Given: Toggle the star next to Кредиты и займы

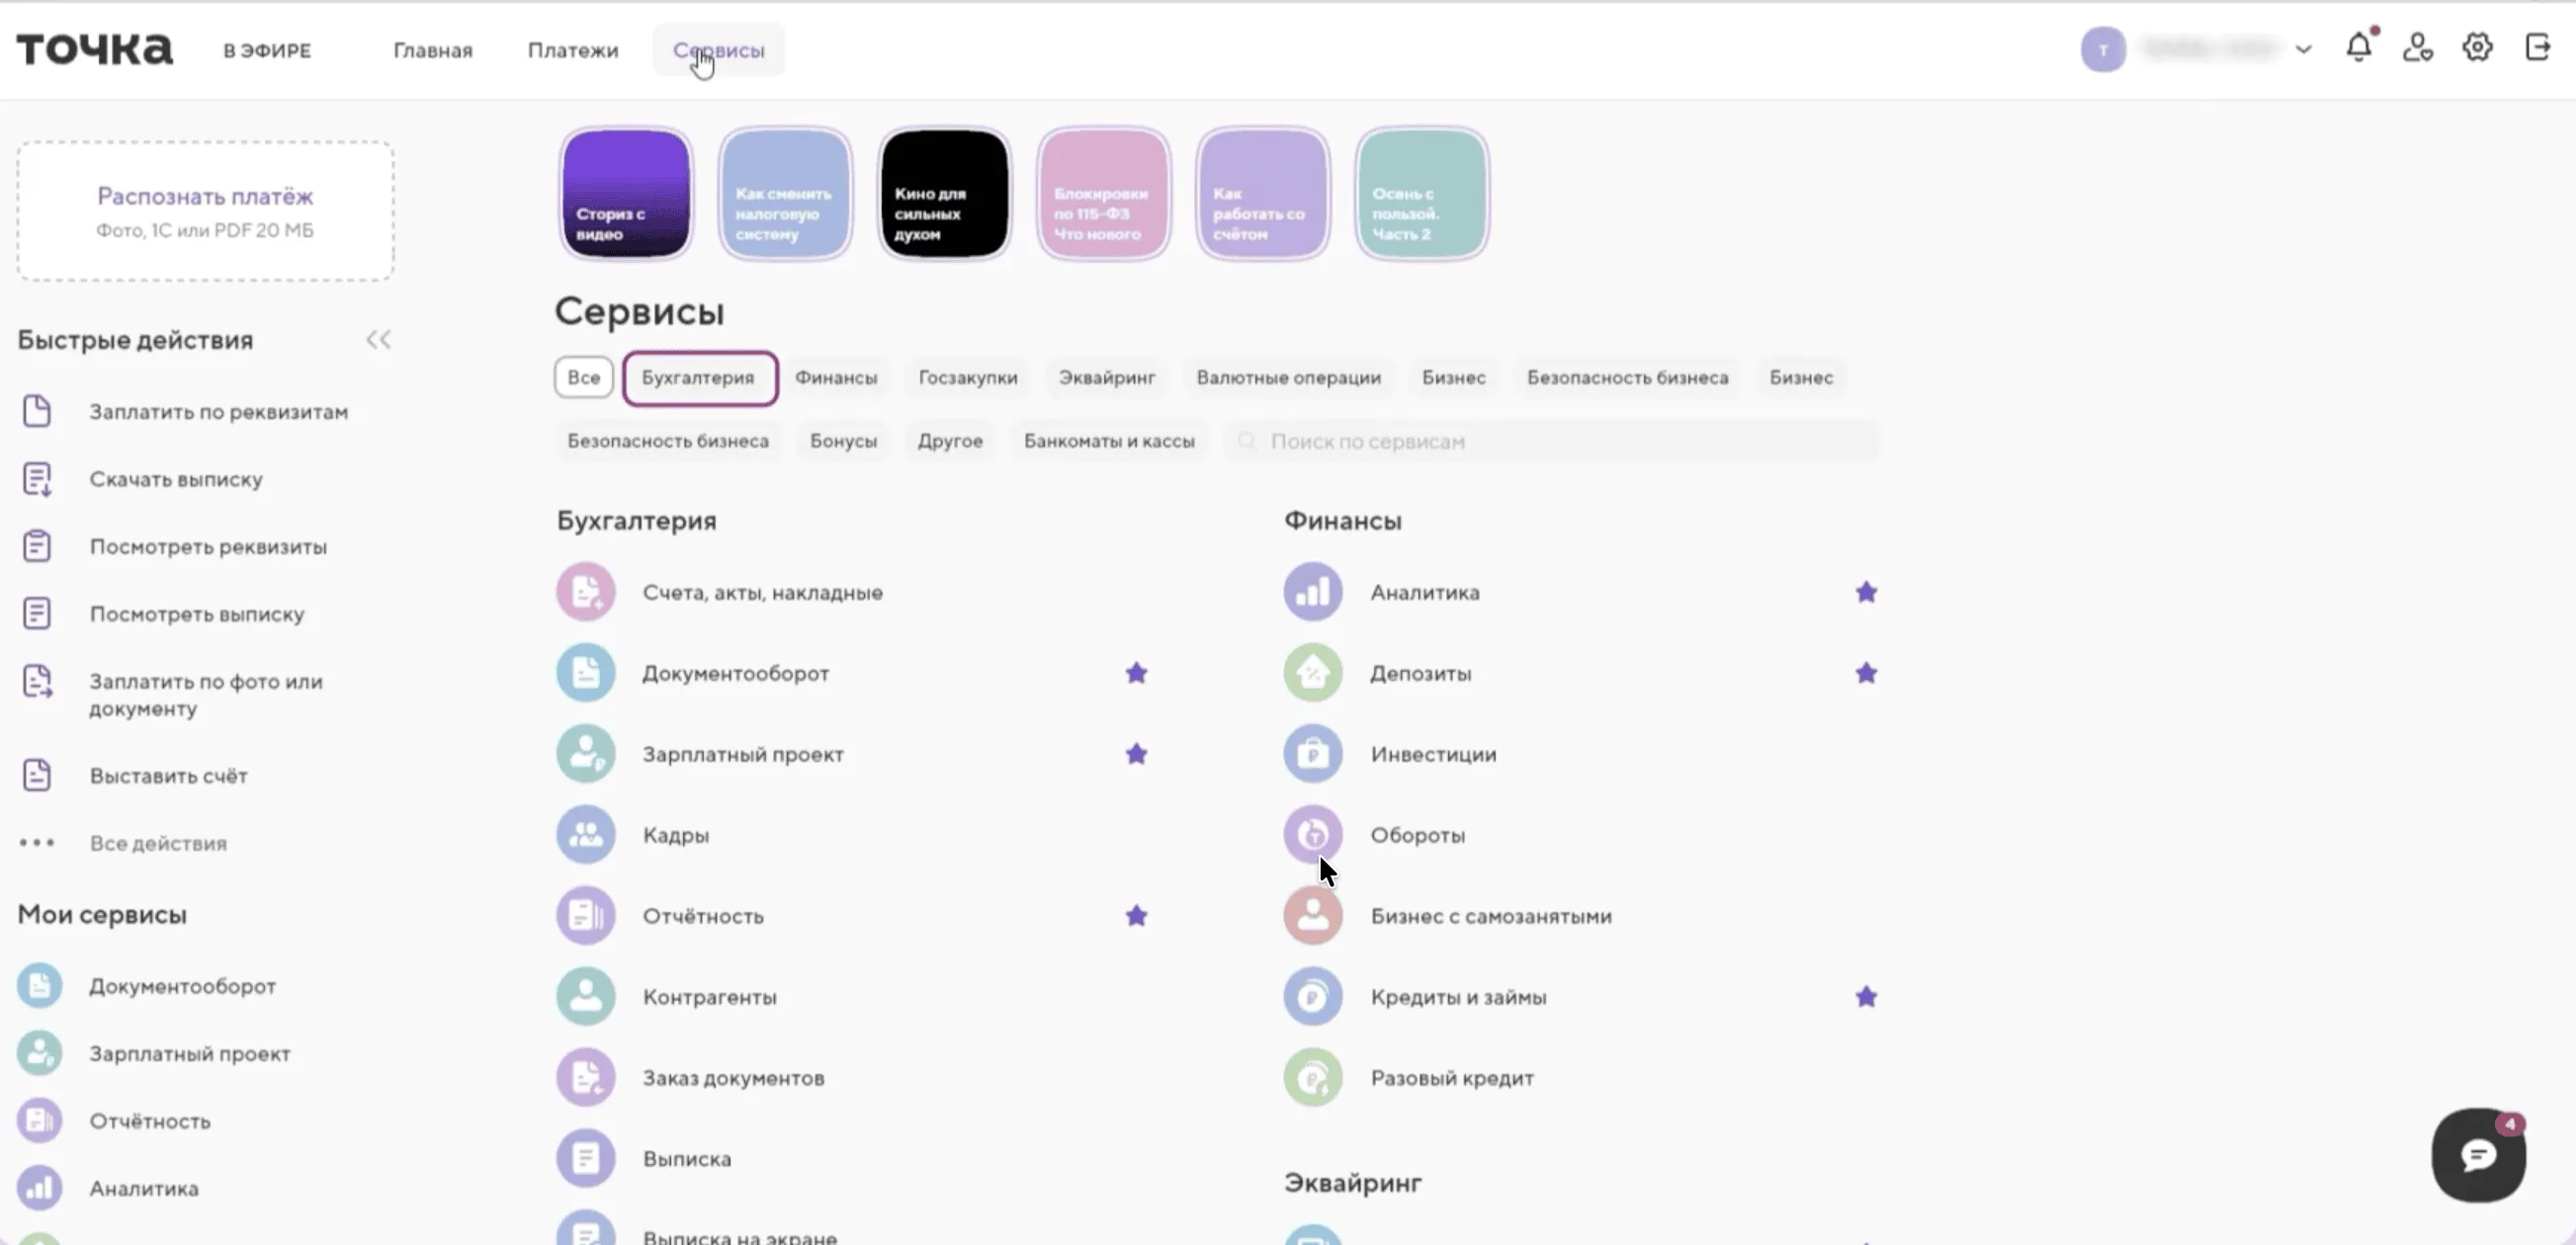Looking at the screenshot, I should (1865, 997).
